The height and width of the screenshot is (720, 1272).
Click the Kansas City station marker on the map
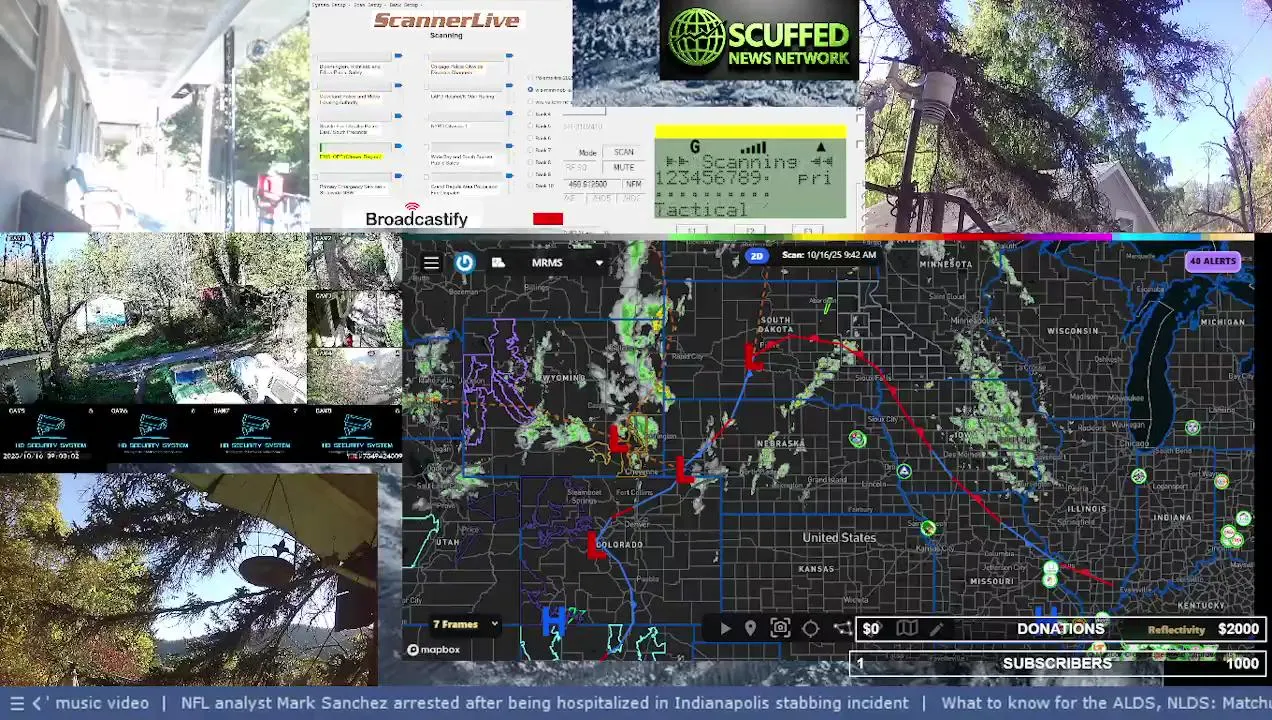(928, 528)
